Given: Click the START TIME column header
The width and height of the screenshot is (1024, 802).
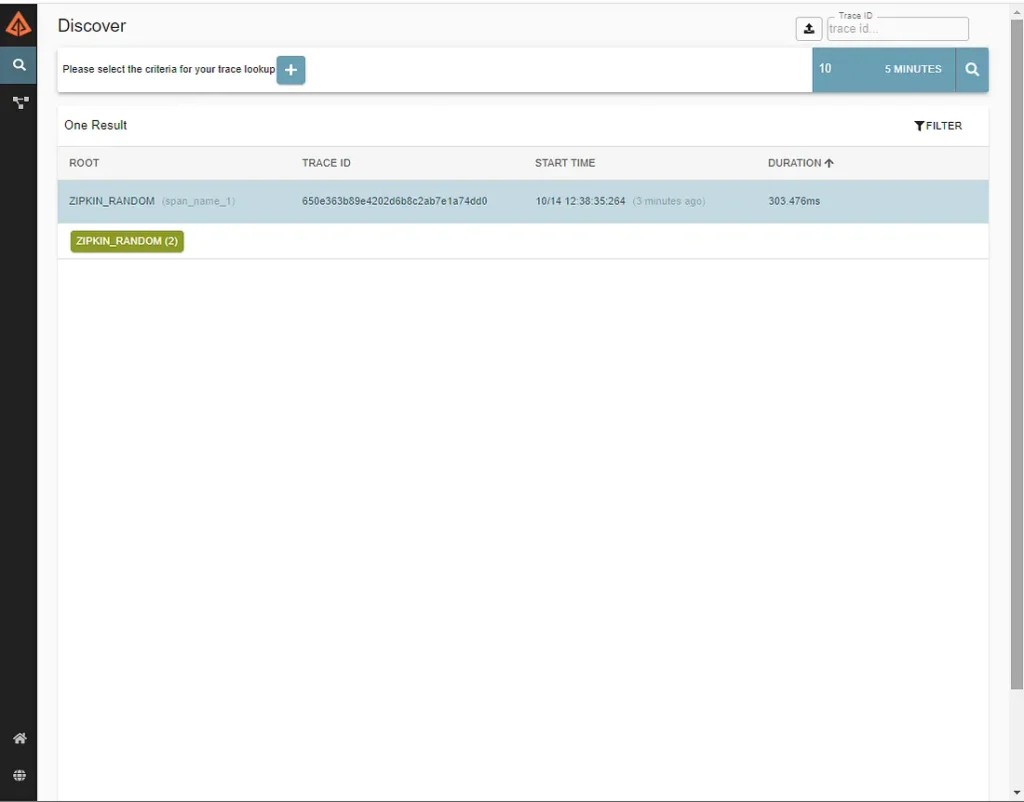Looking at the screenshot, I should 565,163.
